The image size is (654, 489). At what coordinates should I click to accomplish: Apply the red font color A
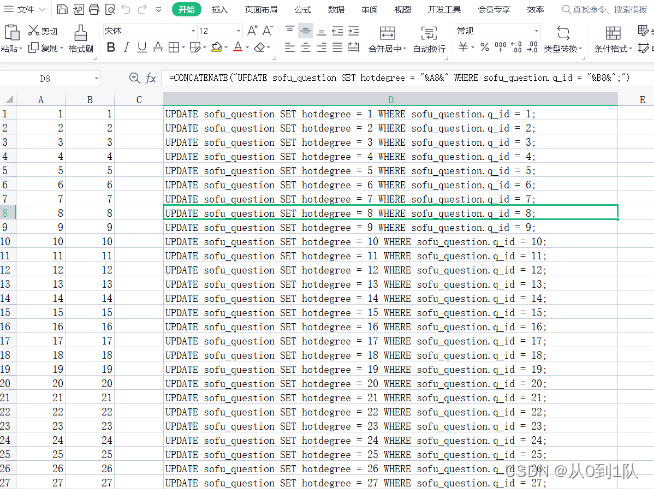[238, 47]
